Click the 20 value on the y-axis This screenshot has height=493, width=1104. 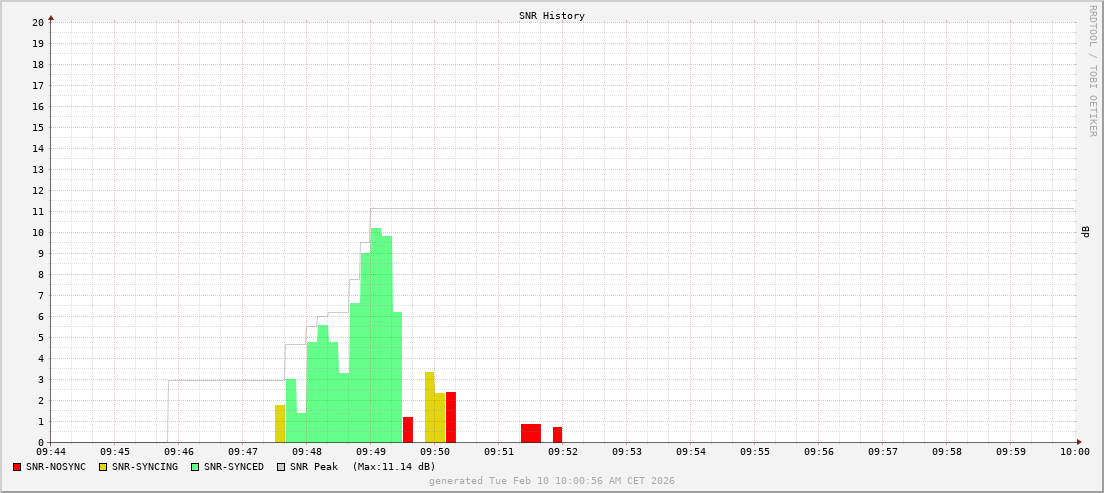pyautogui.click(x=37, y=22)
